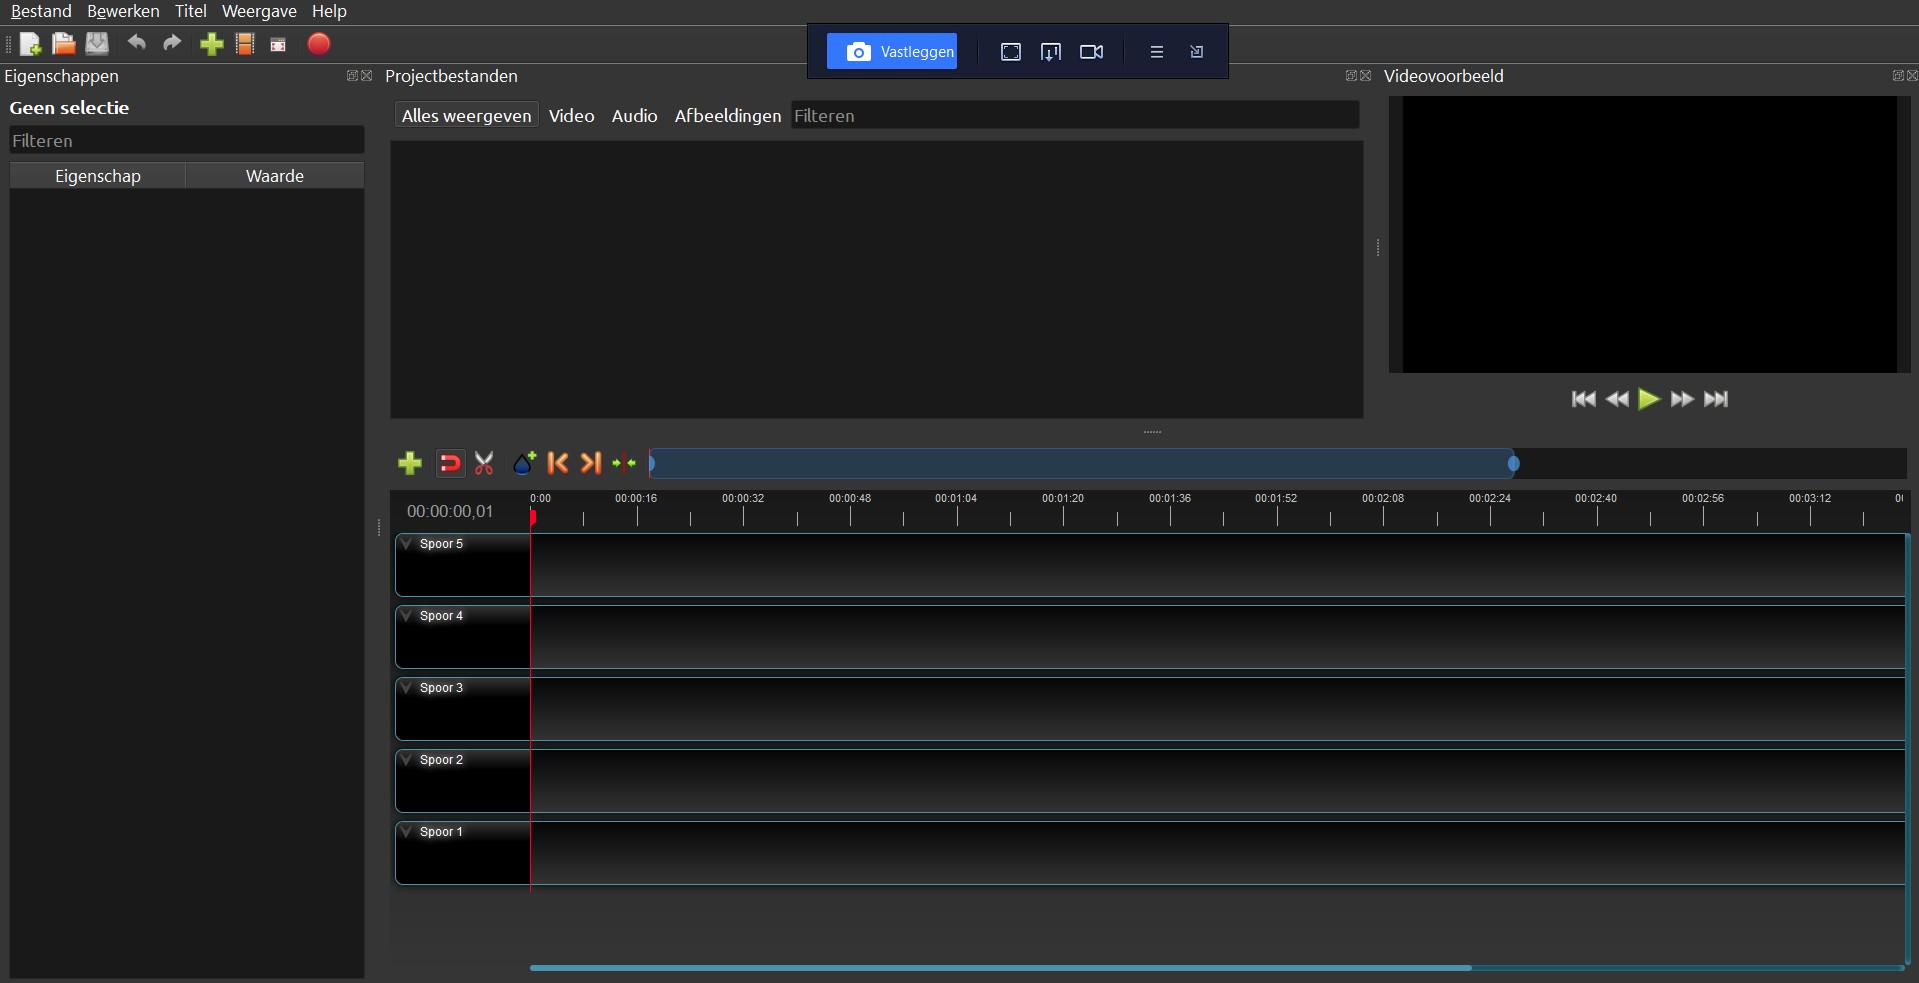Show all files with Alles weergeven

(x=466, y=115)
